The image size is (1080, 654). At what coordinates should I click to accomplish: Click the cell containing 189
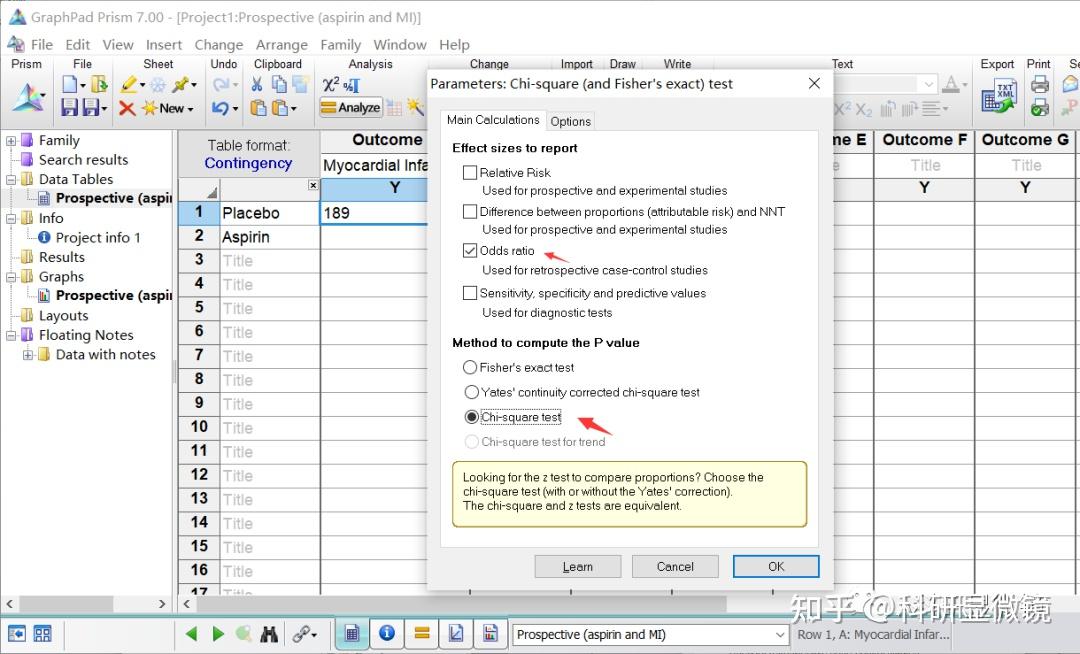coord(373,213)
